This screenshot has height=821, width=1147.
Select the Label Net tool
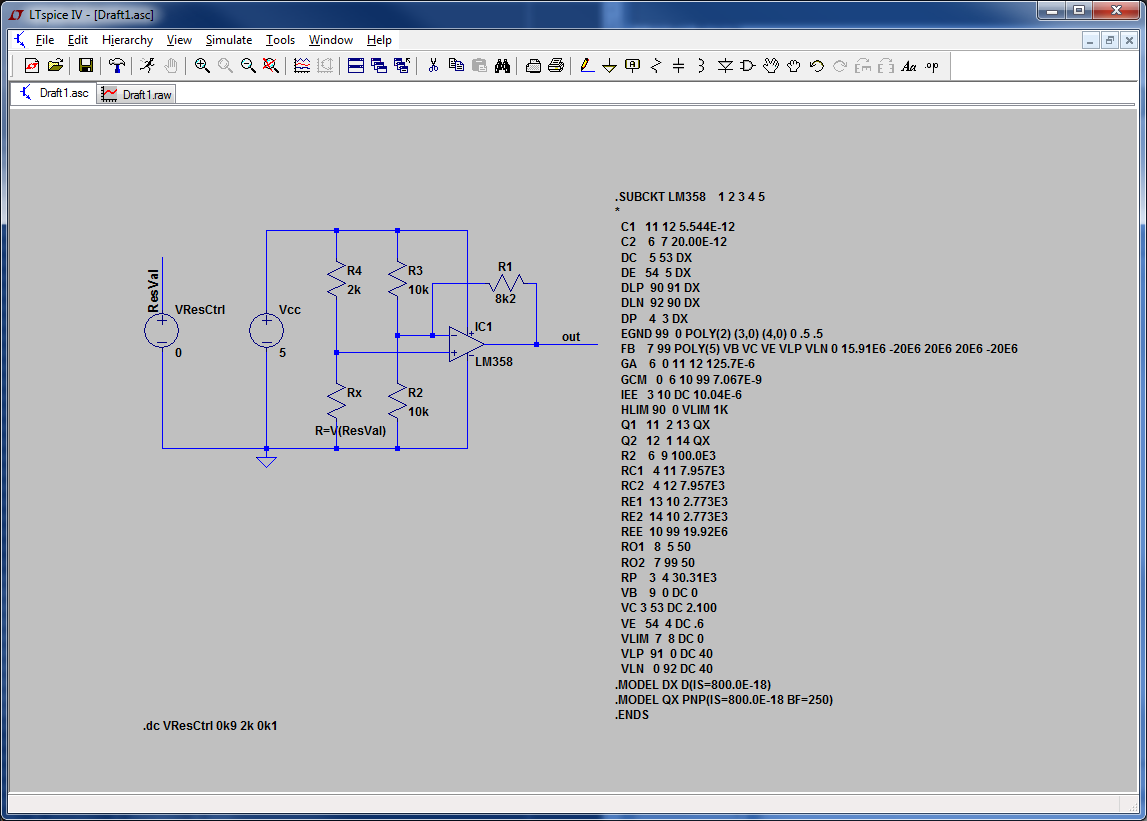point(633,66)
